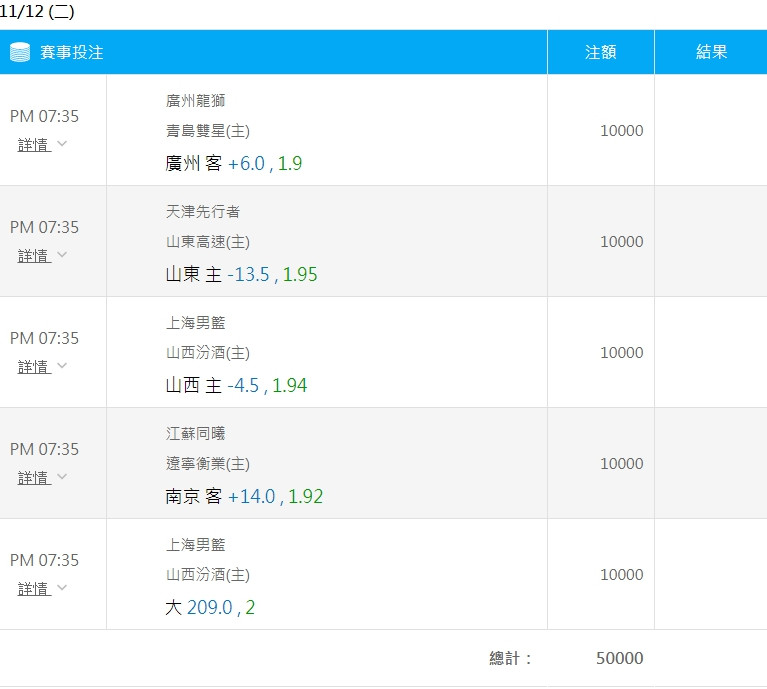Click bet text 廣州 客 +6.0 , 1.9
Screen dimensions: 767x689
point(234,163)
